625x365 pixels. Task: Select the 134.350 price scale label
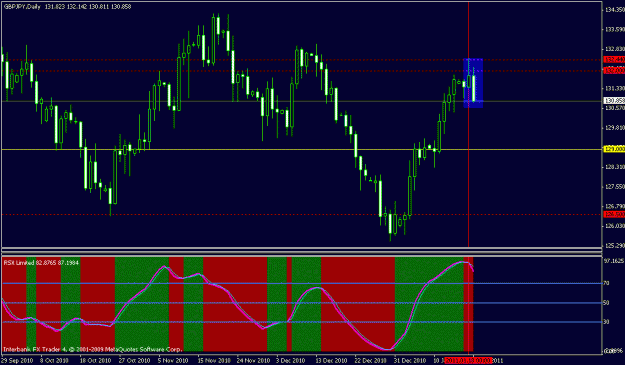click(x=614, y=10)
